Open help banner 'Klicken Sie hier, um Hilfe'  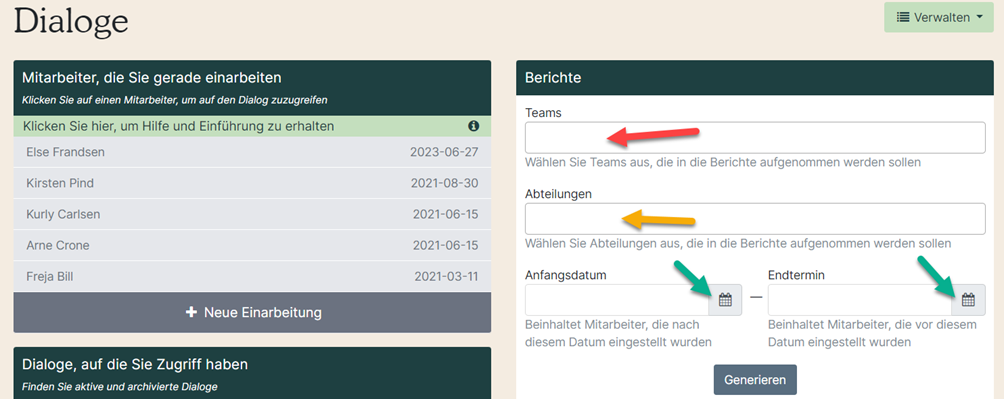tap(252, 126)
